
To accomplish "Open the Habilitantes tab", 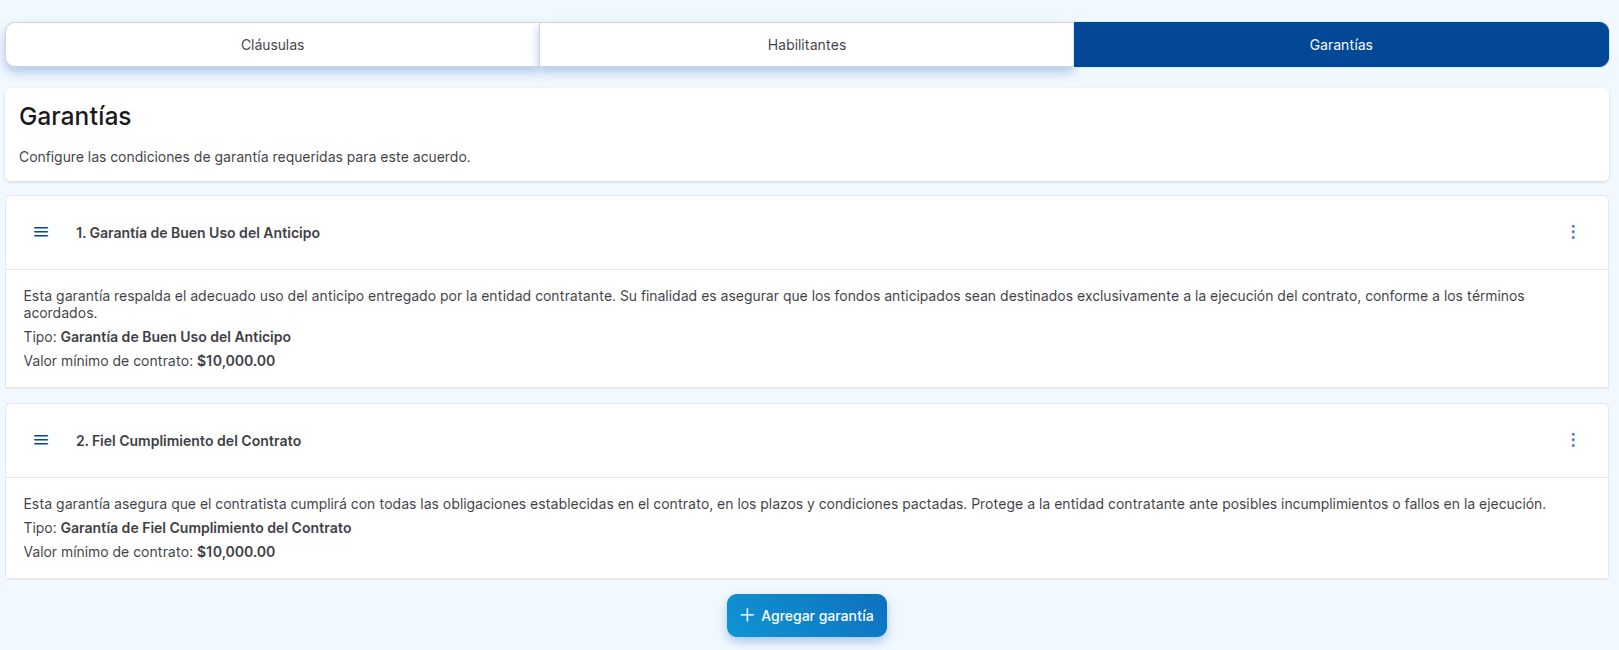I will [x=806, y=45].
